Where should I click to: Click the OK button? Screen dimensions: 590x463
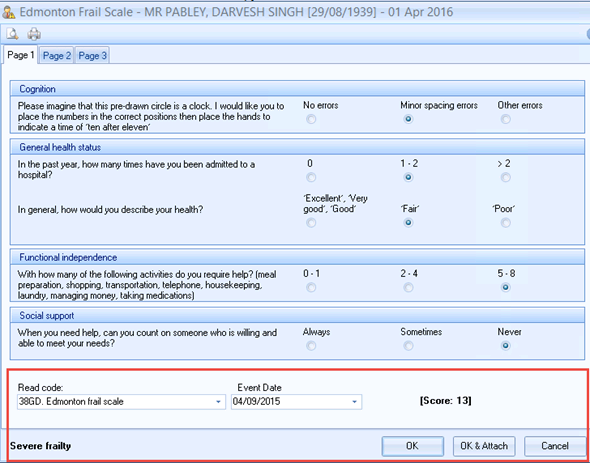[x=412, y=446]
